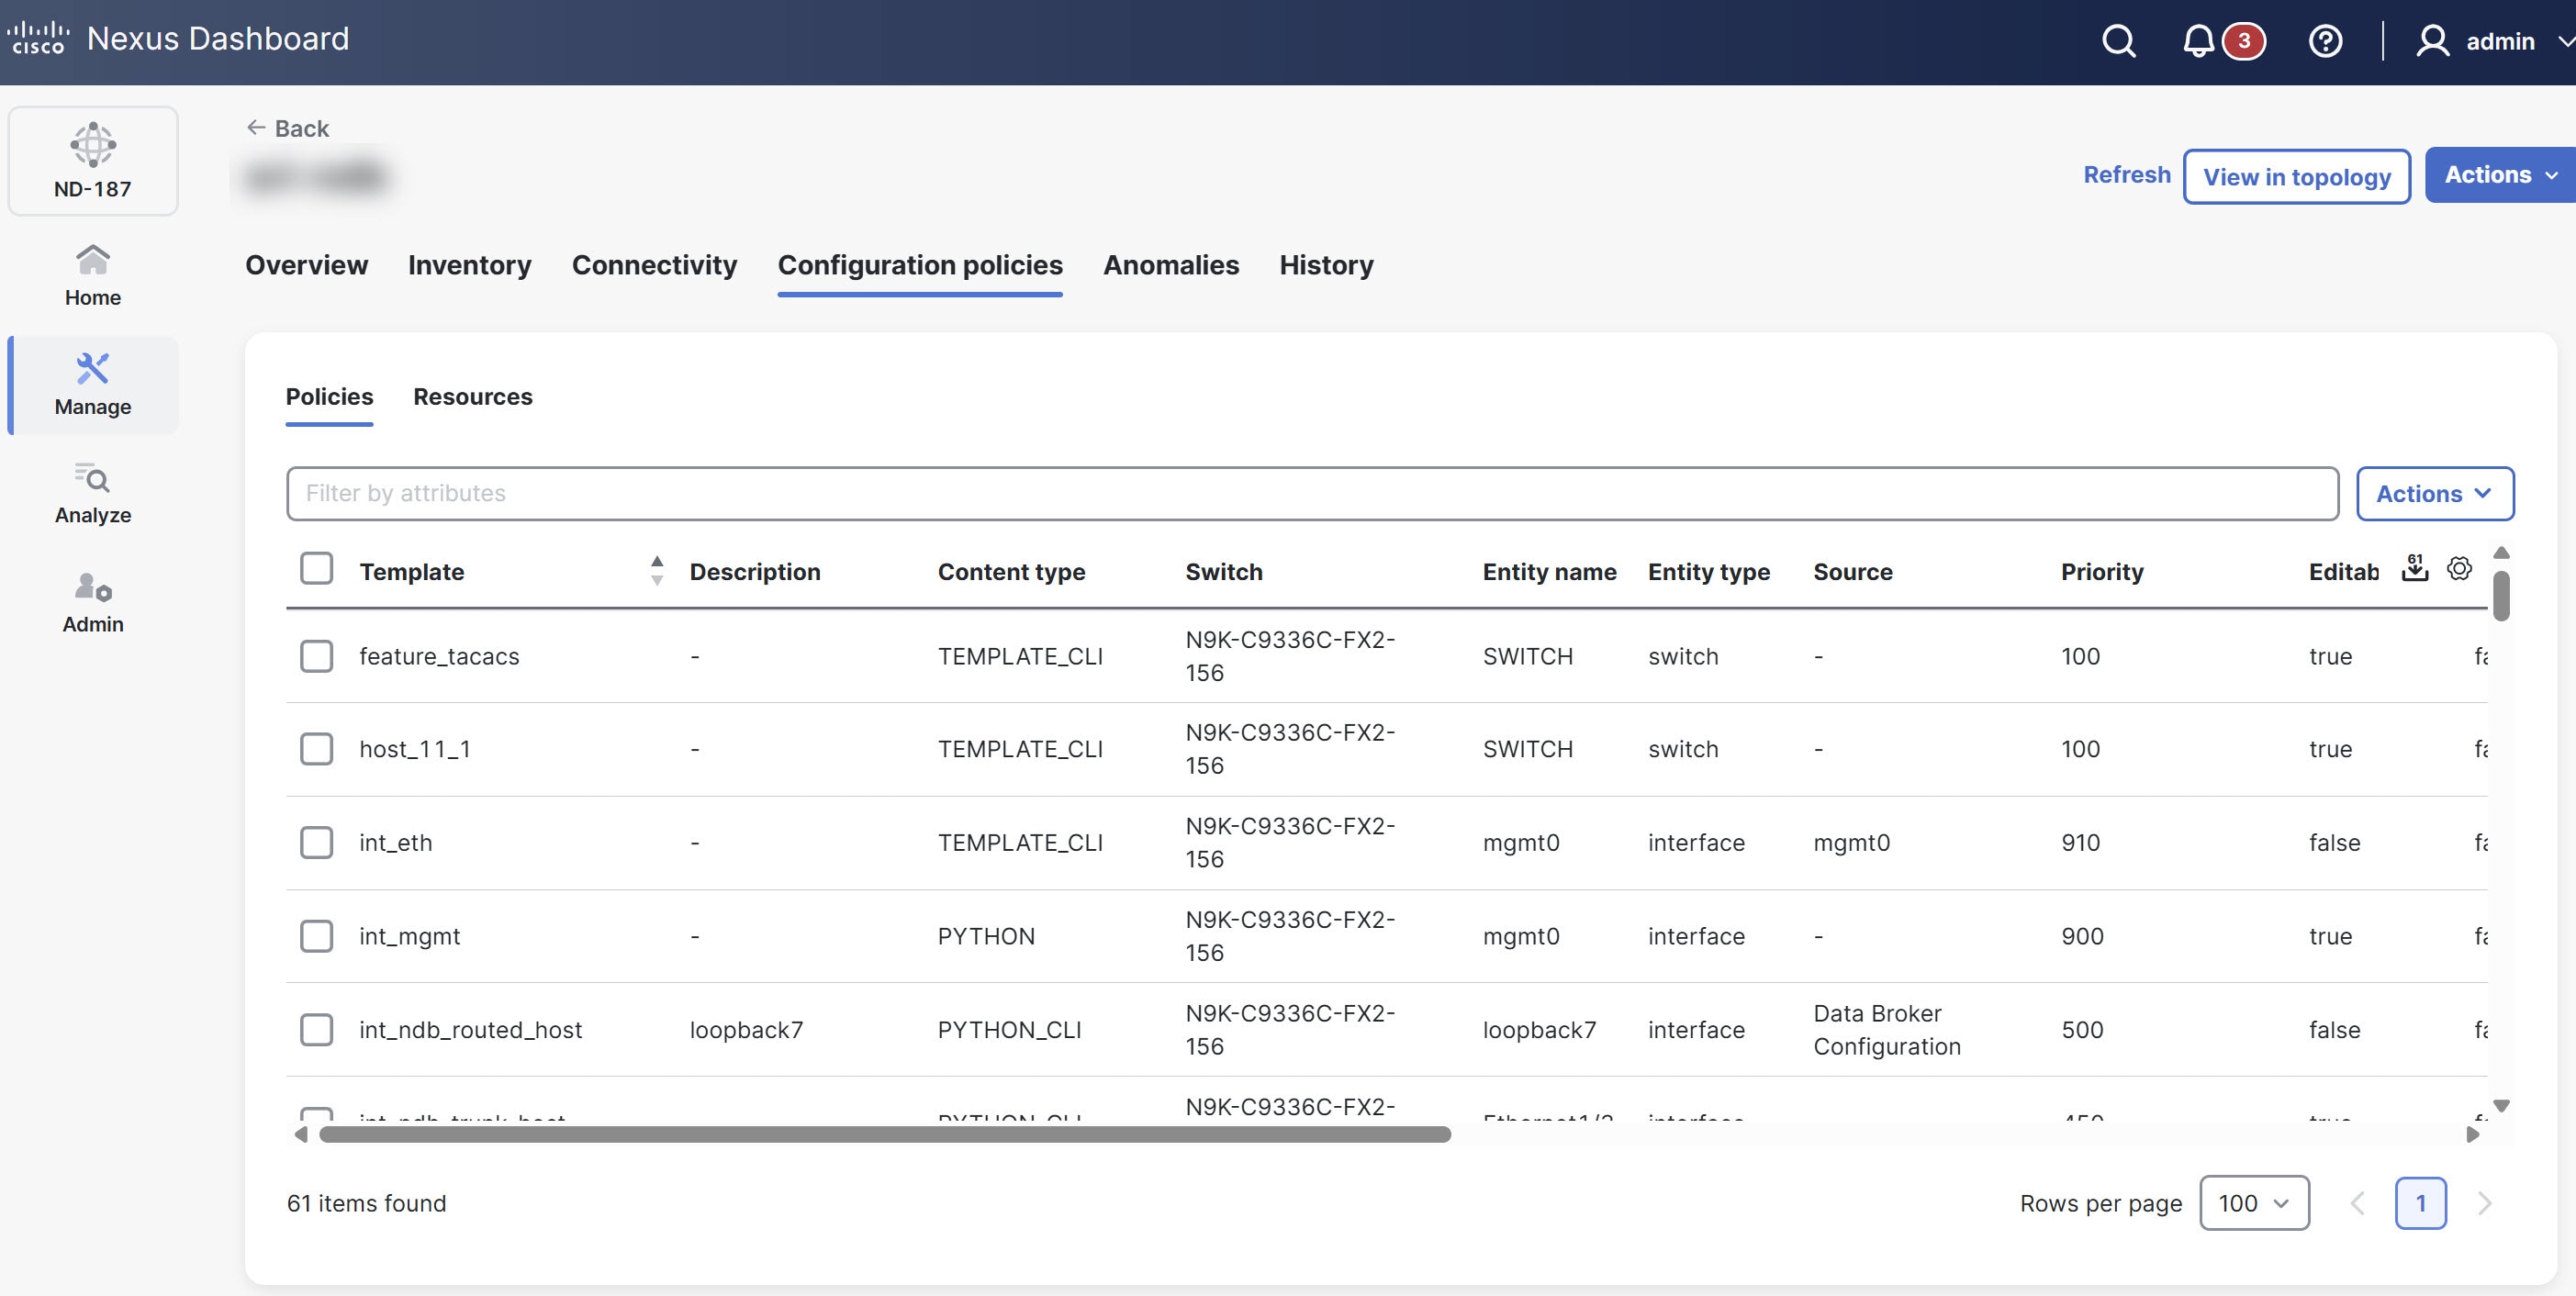2576x1296 pixels.
Task: Open the search icon in the top bar
Action: pyautogui.click(x=2118, y=41)
